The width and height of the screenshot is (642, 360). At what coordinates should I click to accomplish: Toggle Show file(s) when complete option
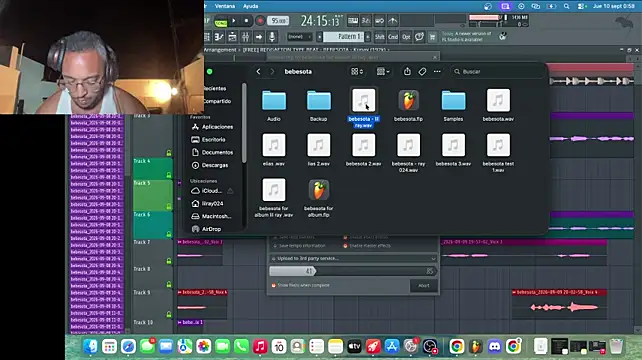(x=300, y=285)
